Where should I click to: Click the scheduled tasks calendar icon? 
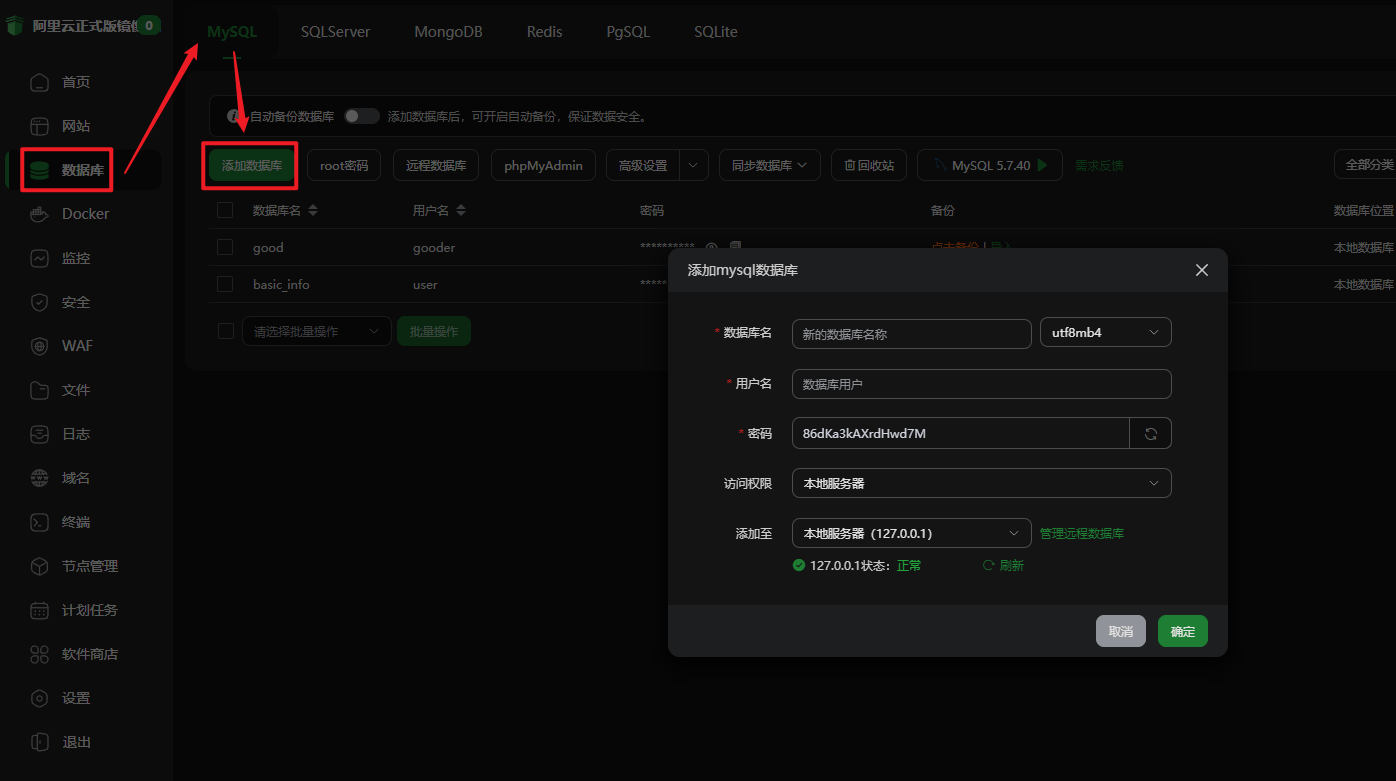(39, 610)
